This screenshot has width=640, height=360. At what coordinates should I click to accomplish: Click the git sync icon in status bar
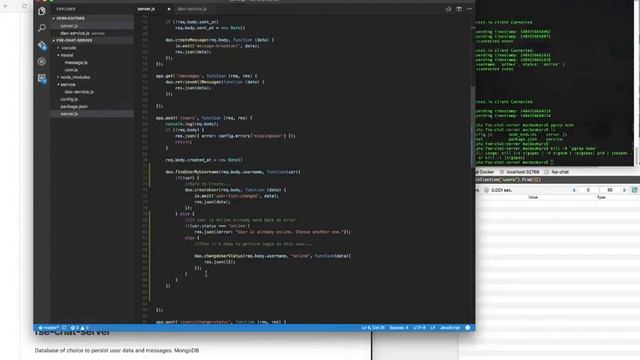pos(64,328)
